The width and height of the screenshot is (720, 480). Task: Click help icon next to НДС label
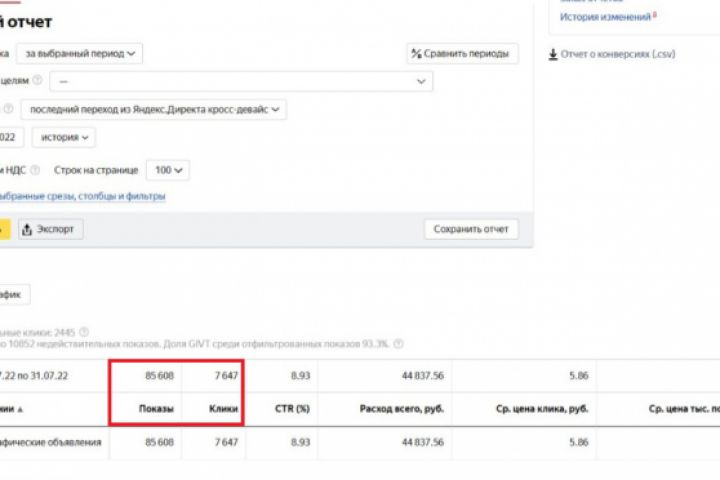click(35, 170)
